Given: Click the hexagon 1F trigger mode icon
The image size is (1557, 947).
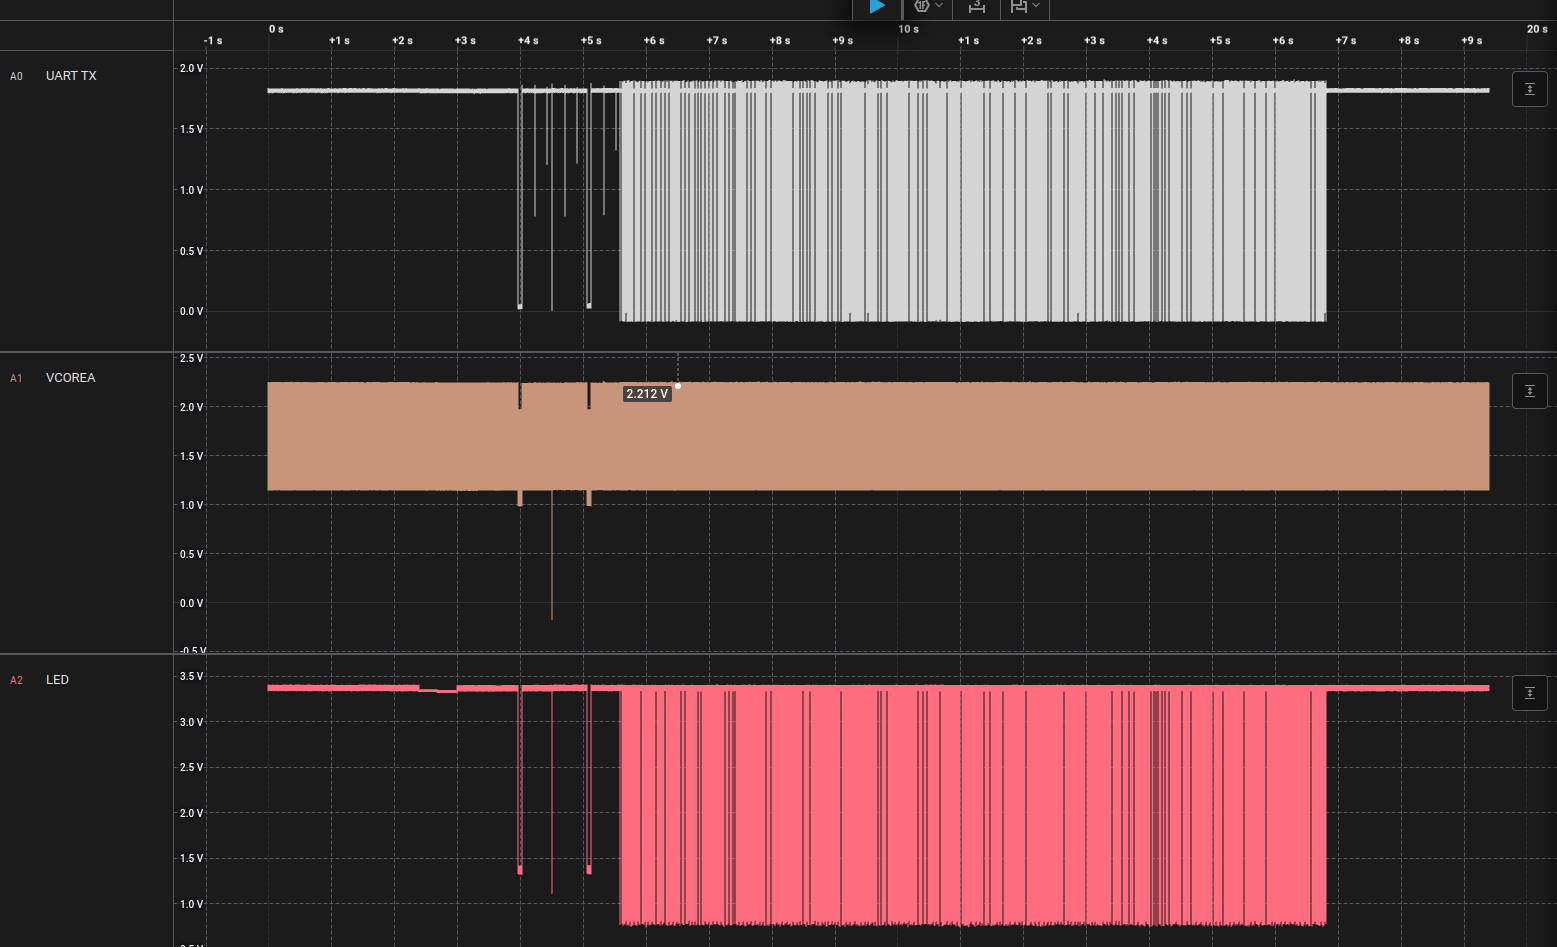Looking at the screenshot, I should [922, 6].
